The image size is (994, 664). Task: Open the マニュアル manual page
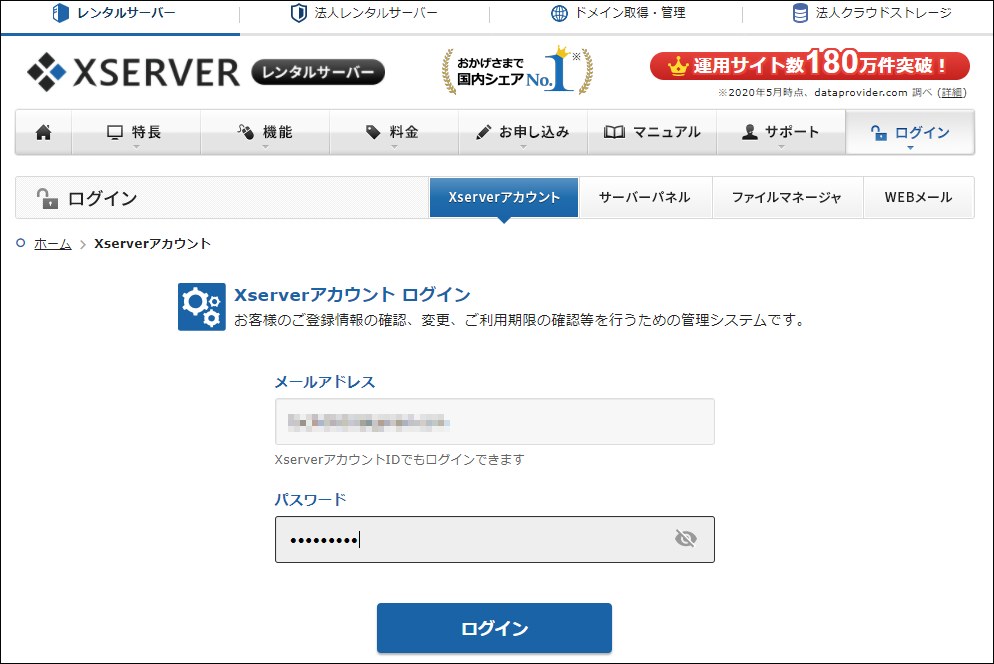tap(652, 132)
